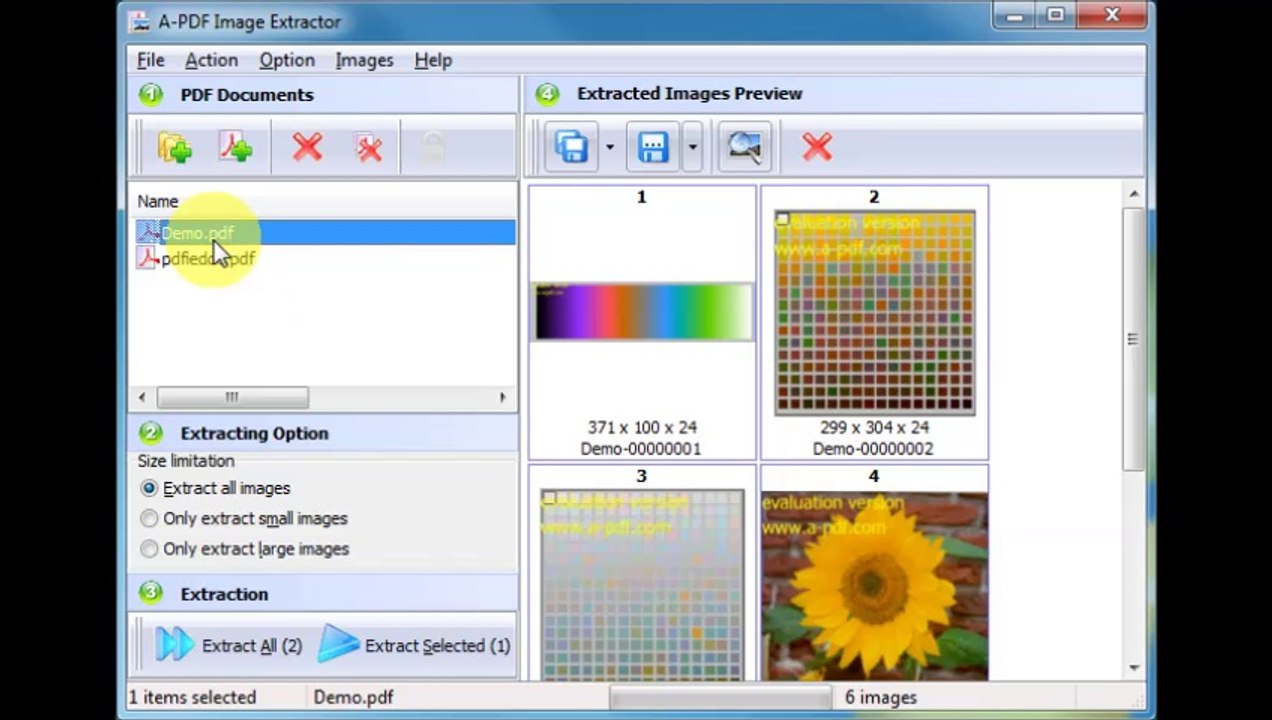Open the File menu

coord(150,60)
